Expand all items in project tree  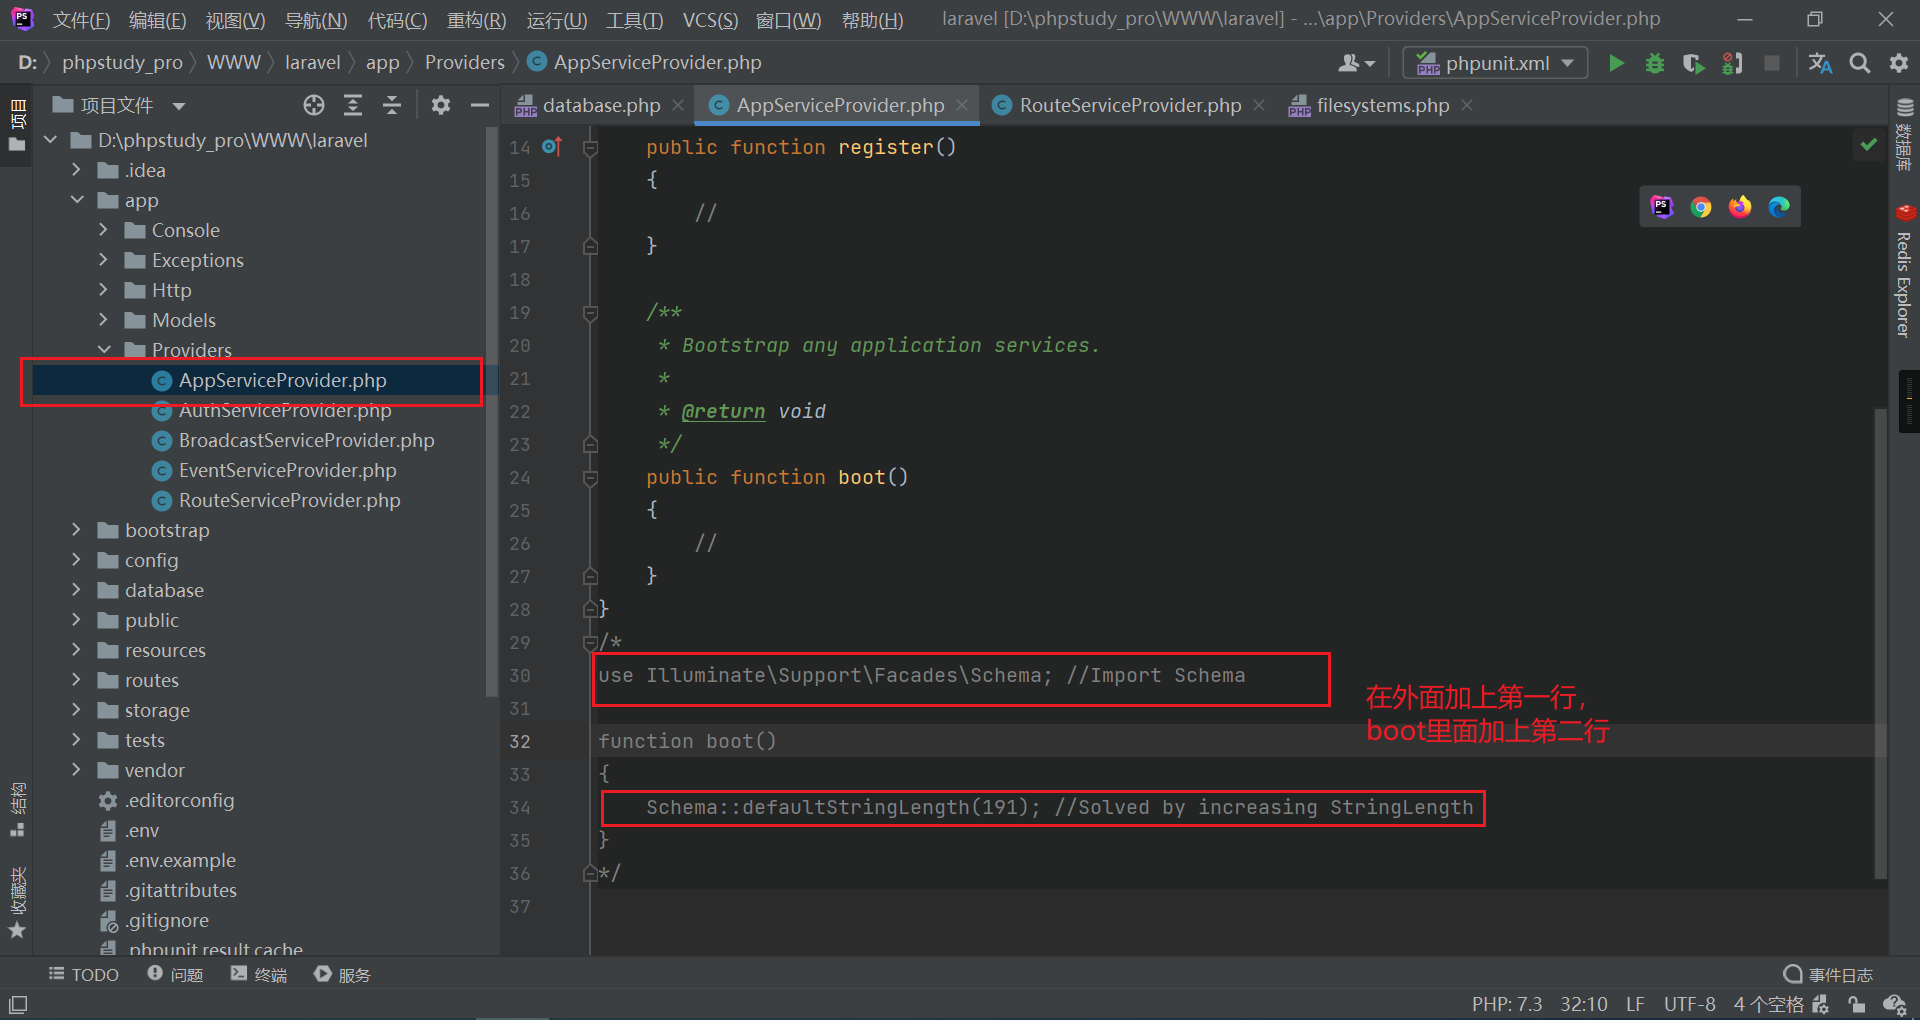coord(353,105)
